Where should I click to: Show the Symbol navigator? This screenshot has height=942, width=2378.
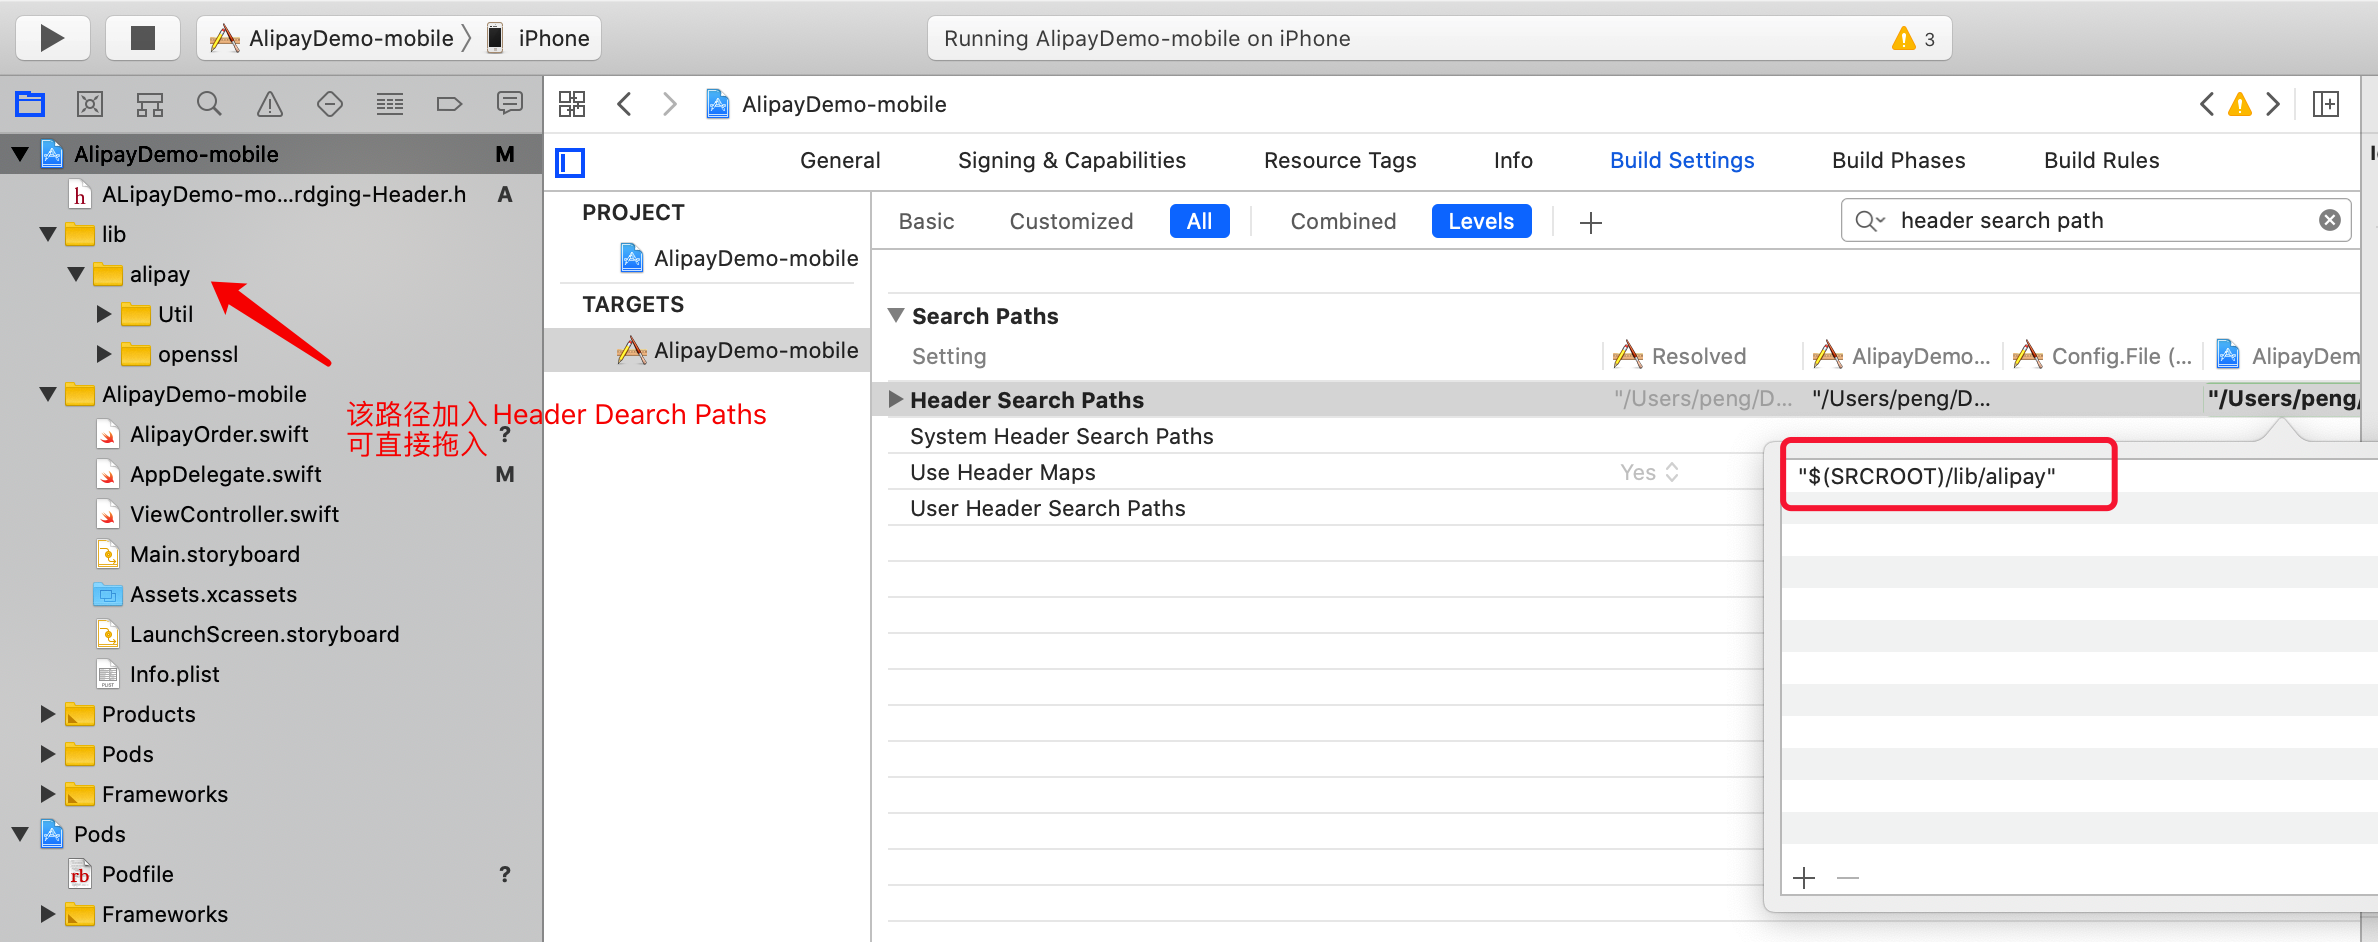point(150,103)
